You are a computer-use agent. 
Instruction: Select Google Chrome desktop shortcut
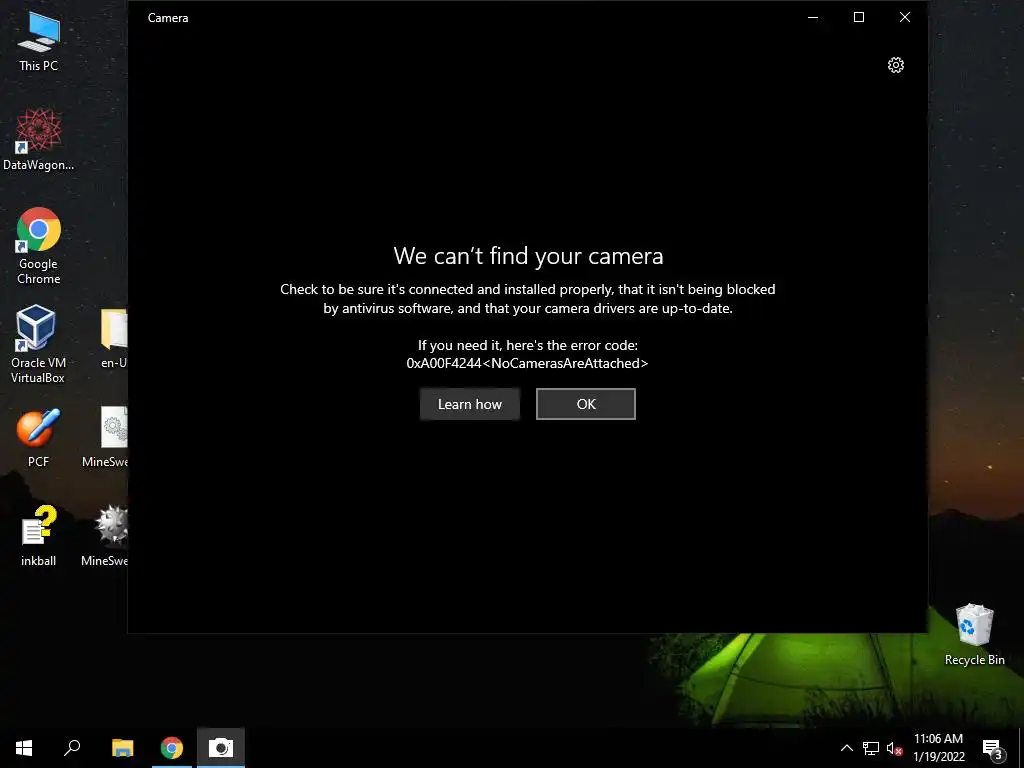(x=38, y=246)
